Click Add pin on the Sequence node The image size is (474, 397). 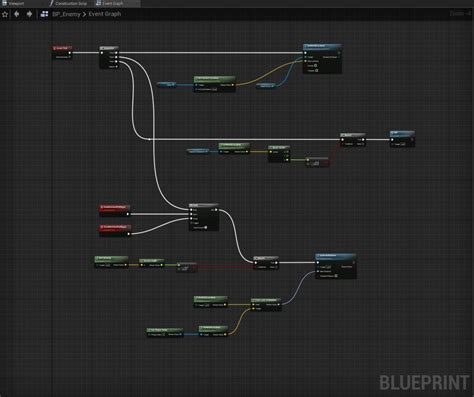(113, 67)
